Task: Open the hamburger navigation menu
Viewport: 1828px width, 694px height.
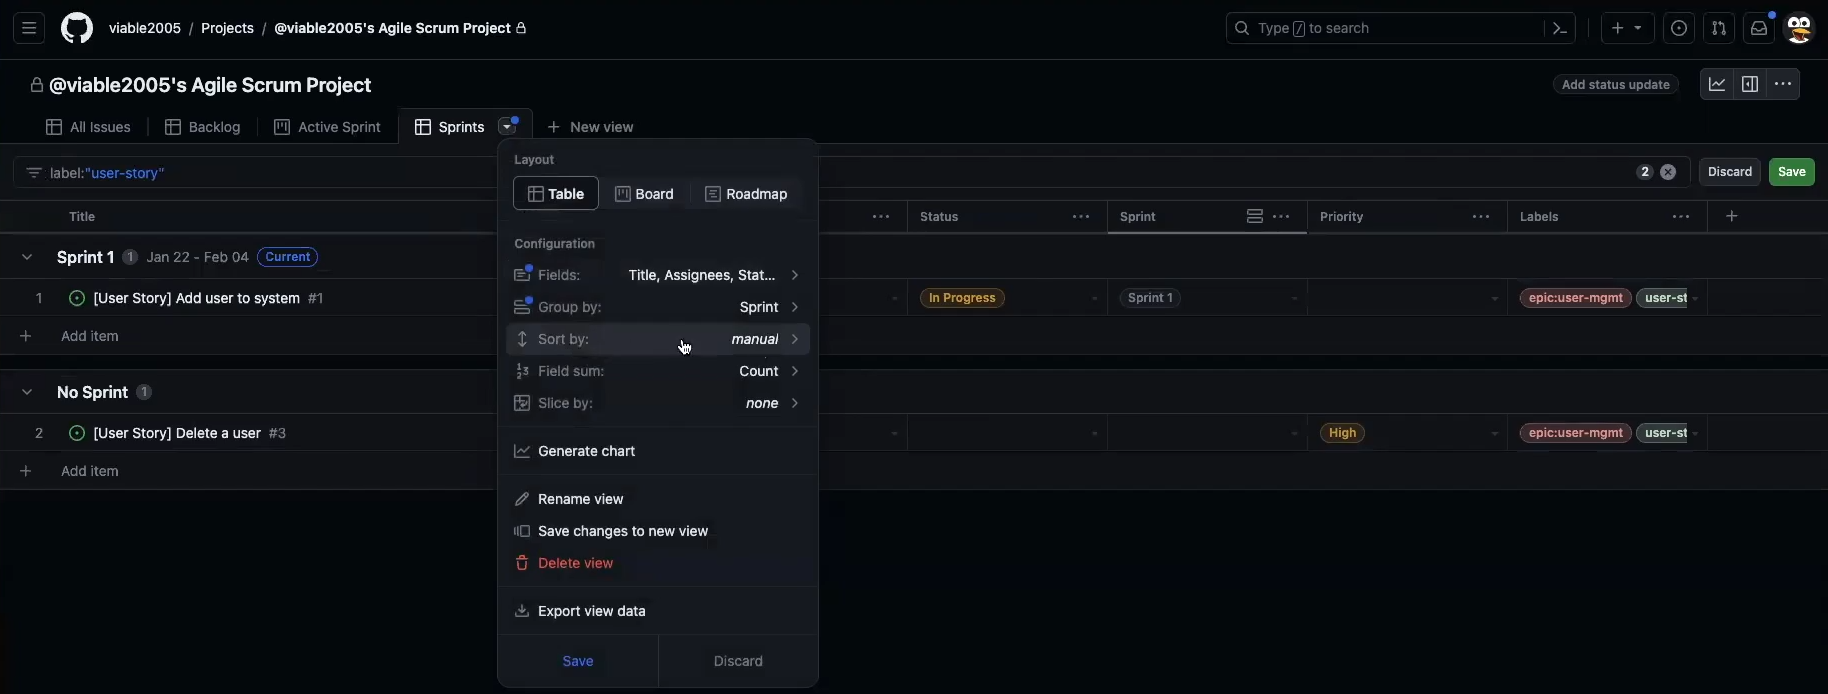Action: point(29,28)
